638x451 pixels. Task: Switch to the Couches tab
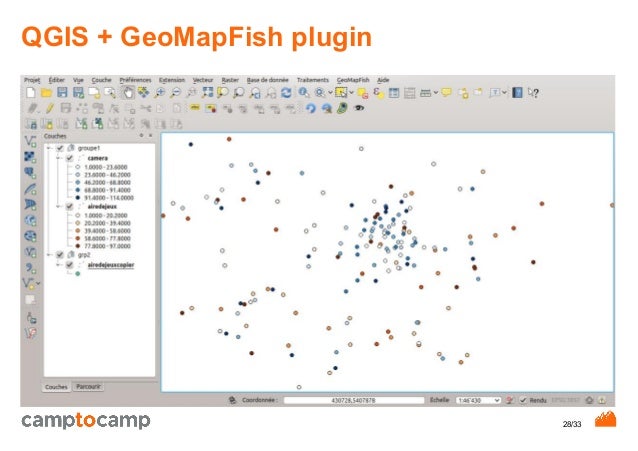pyautogui.click(x=56, y=387)
